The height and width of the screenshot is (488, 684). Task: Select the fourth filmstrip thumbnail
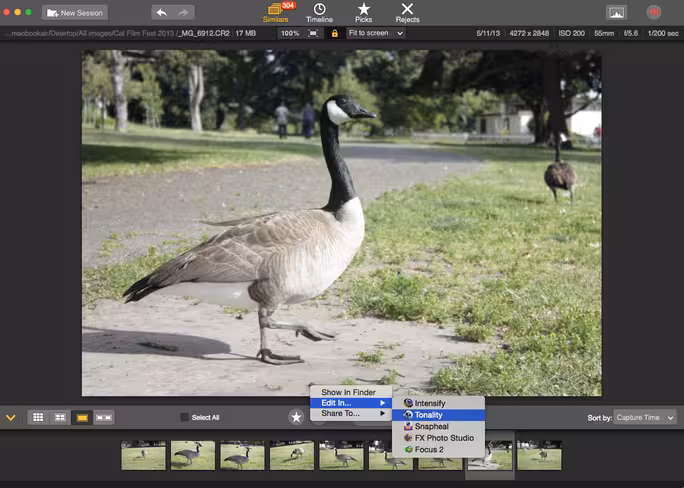pyautogui.click(x=292, y=455)
